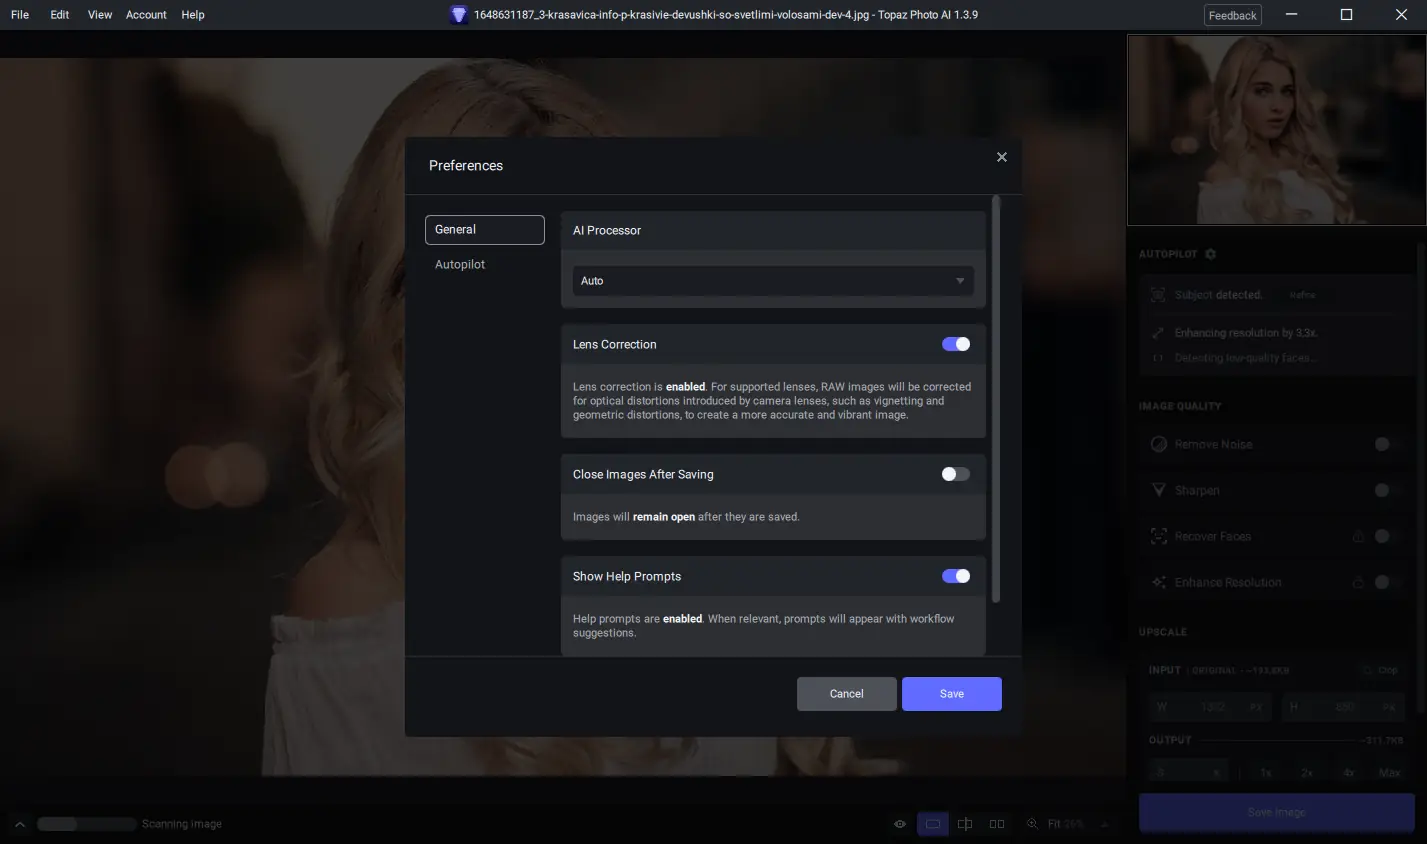Select the 1x upscale option
This screenshot has height=844, width=1427.
point(1265,773)
